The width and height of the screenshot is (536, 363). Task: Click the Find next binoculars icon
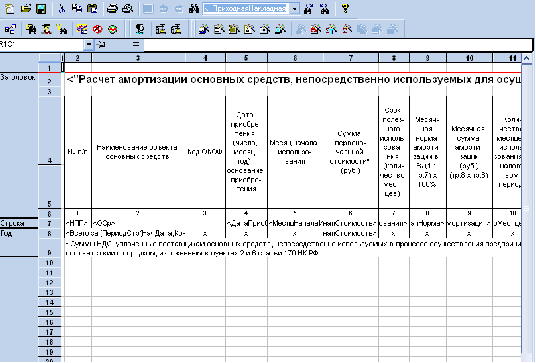click(x=309, y=9)
